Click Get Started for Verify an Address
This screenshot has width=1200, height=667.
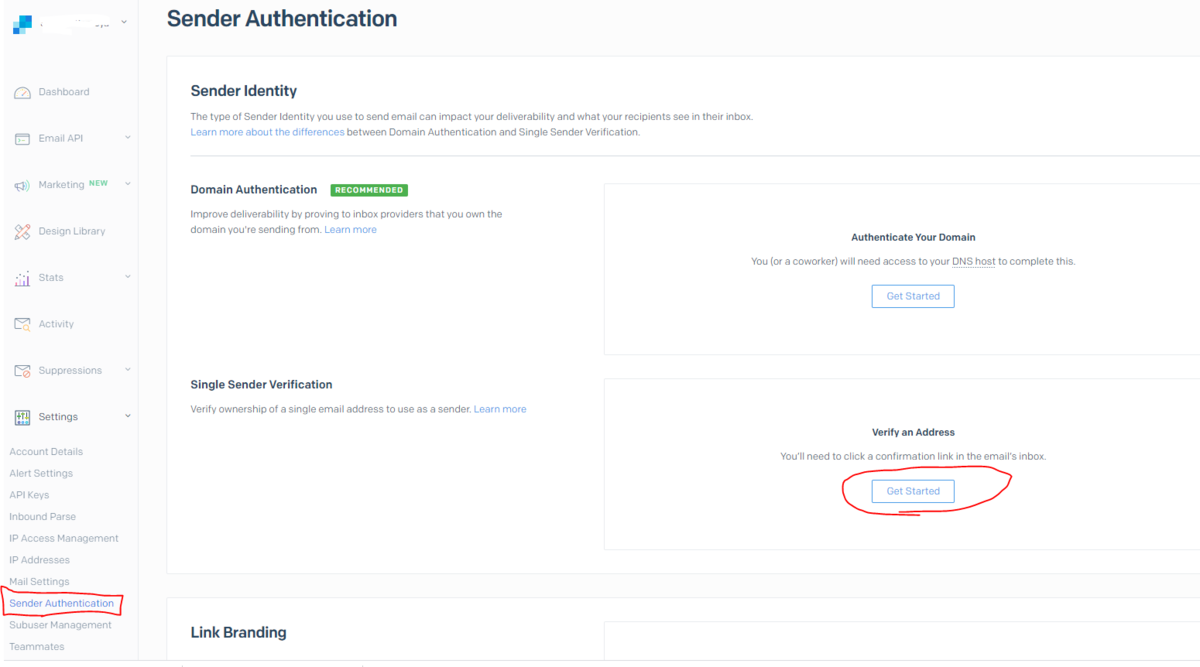913,491
